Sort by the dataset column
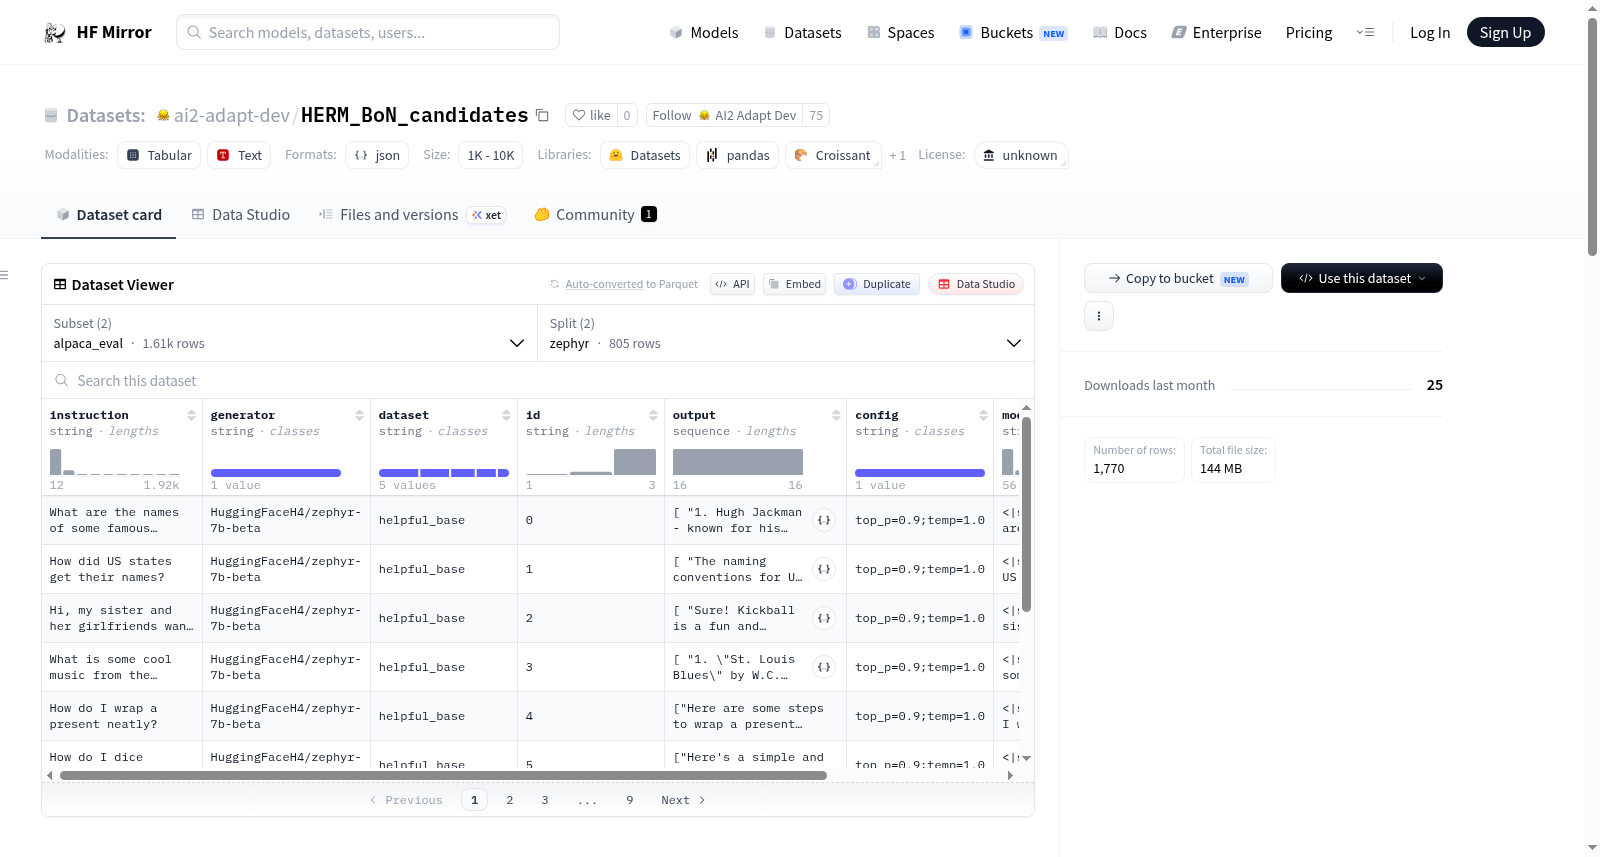1600x857 pixels. click(x=506, y=415)
